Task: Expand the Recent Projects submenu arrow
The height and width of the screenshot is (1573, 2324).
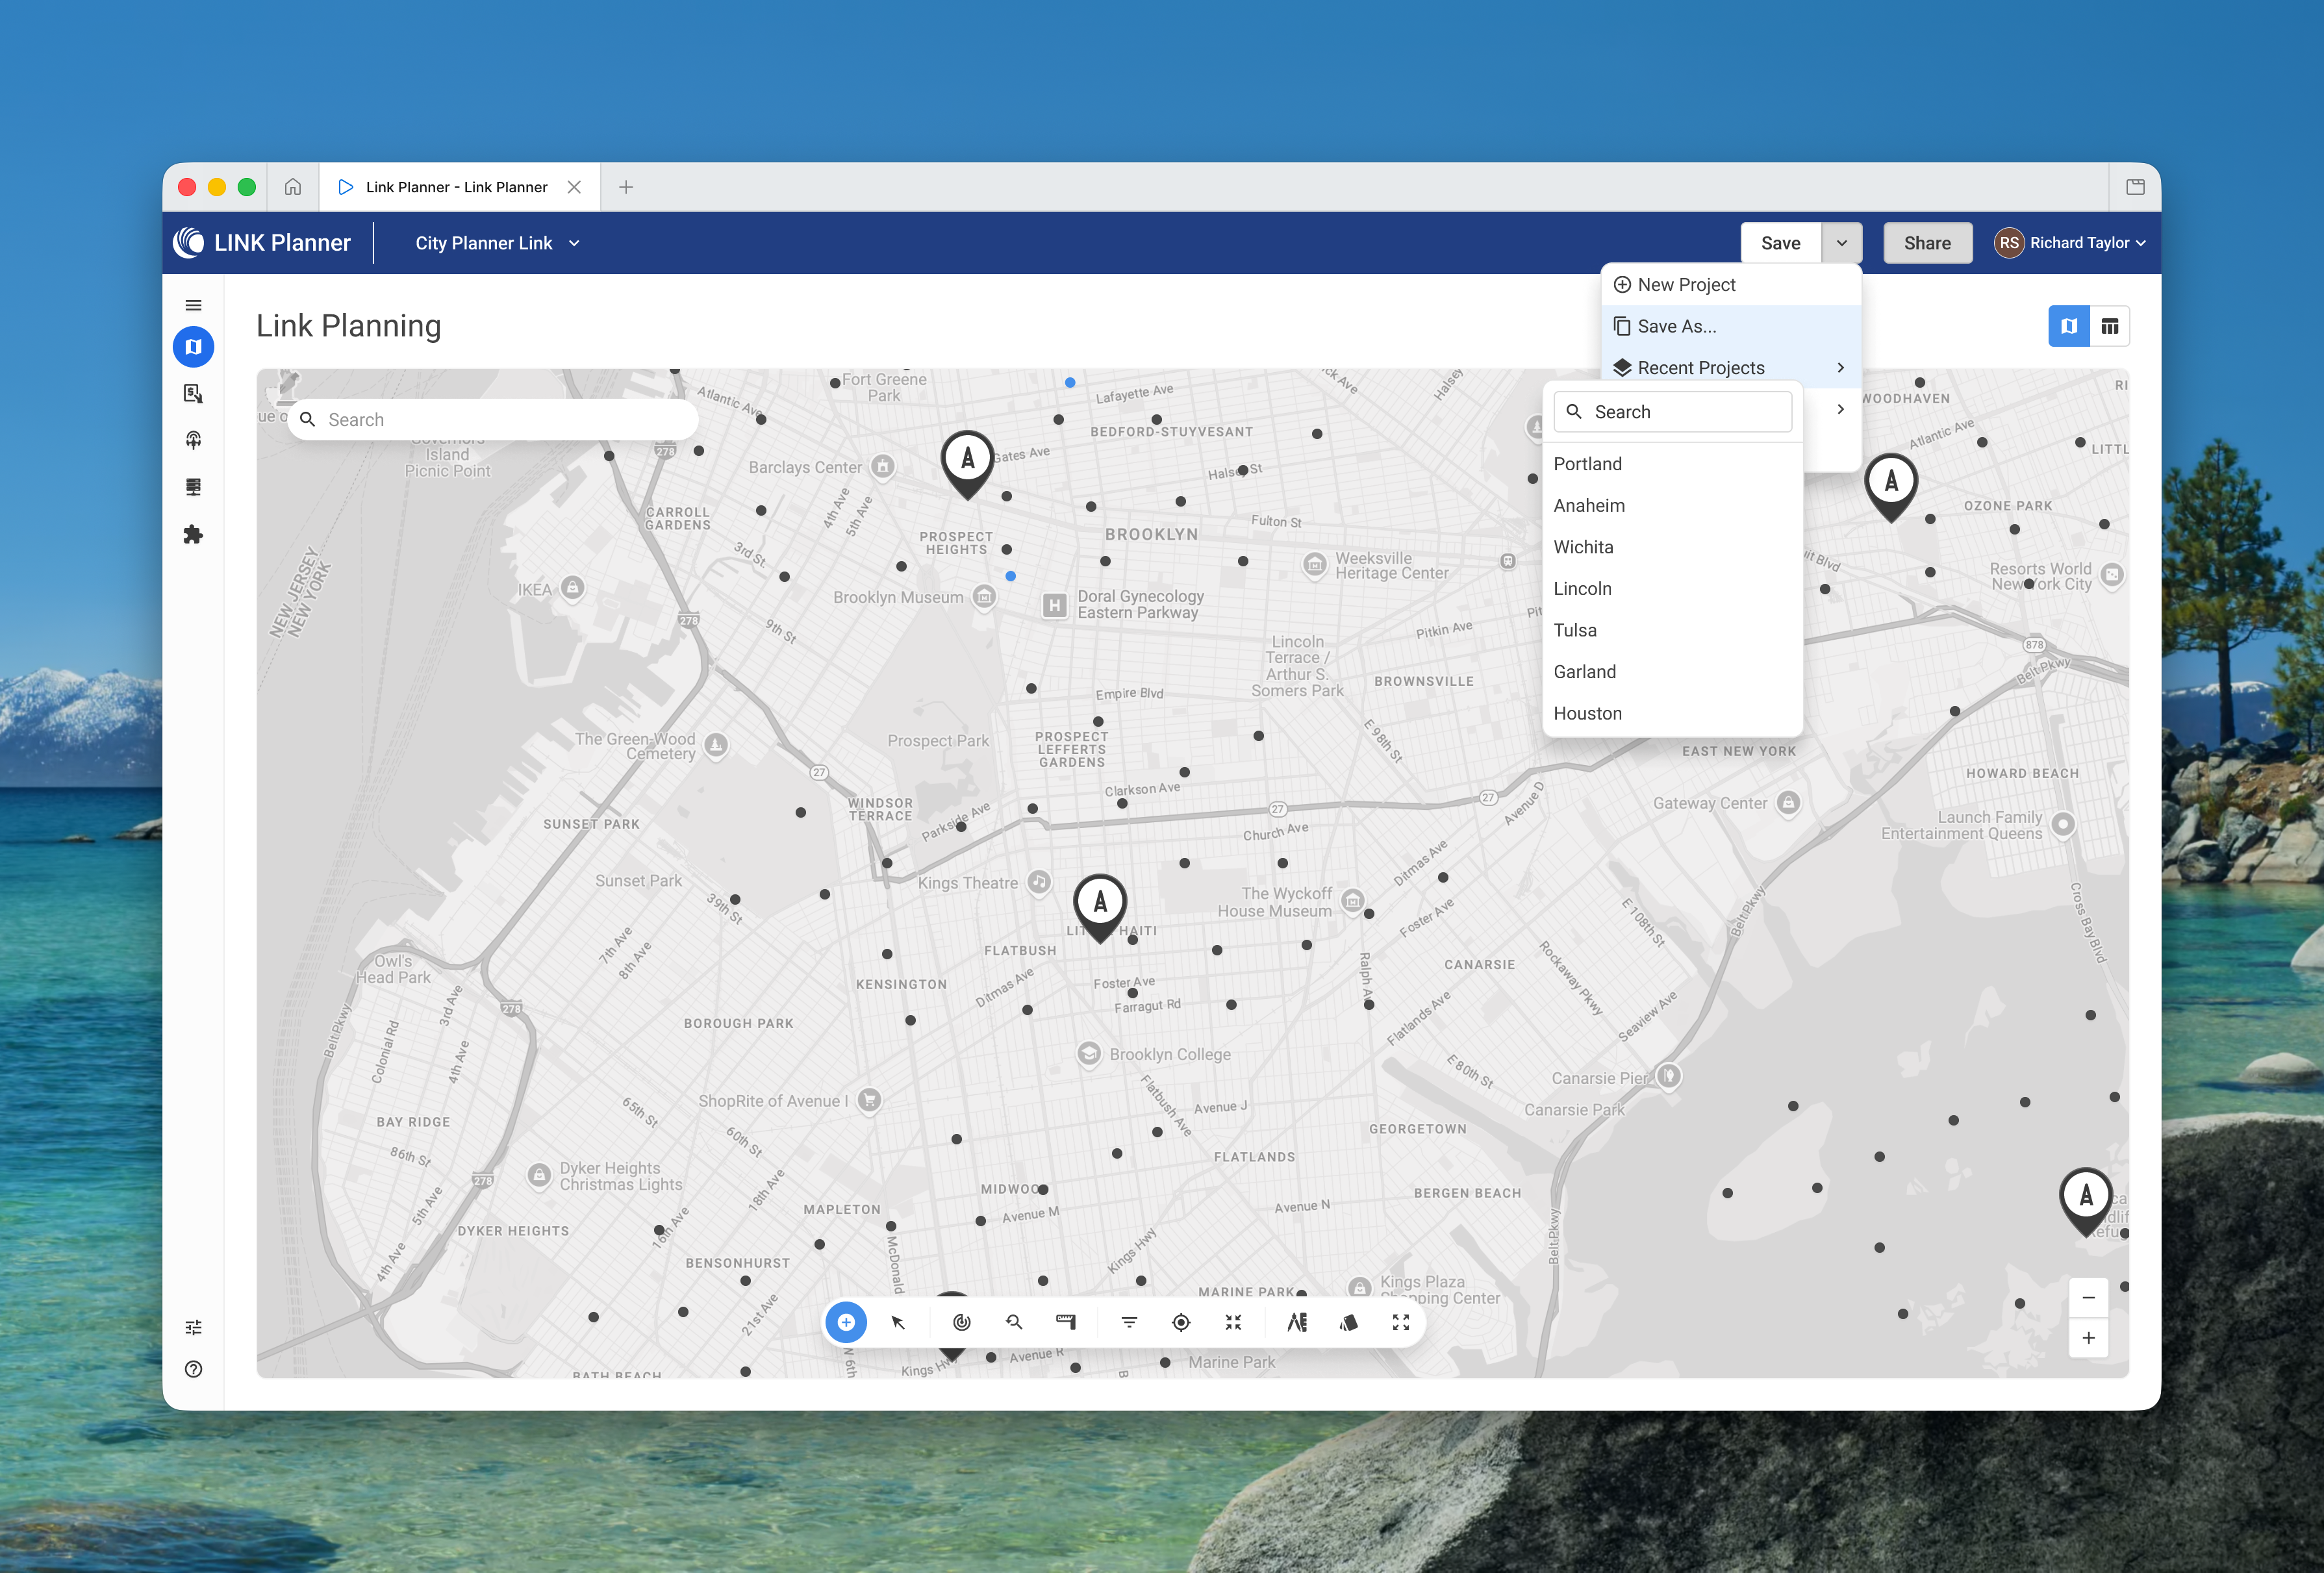Action: click(1840, 368)
